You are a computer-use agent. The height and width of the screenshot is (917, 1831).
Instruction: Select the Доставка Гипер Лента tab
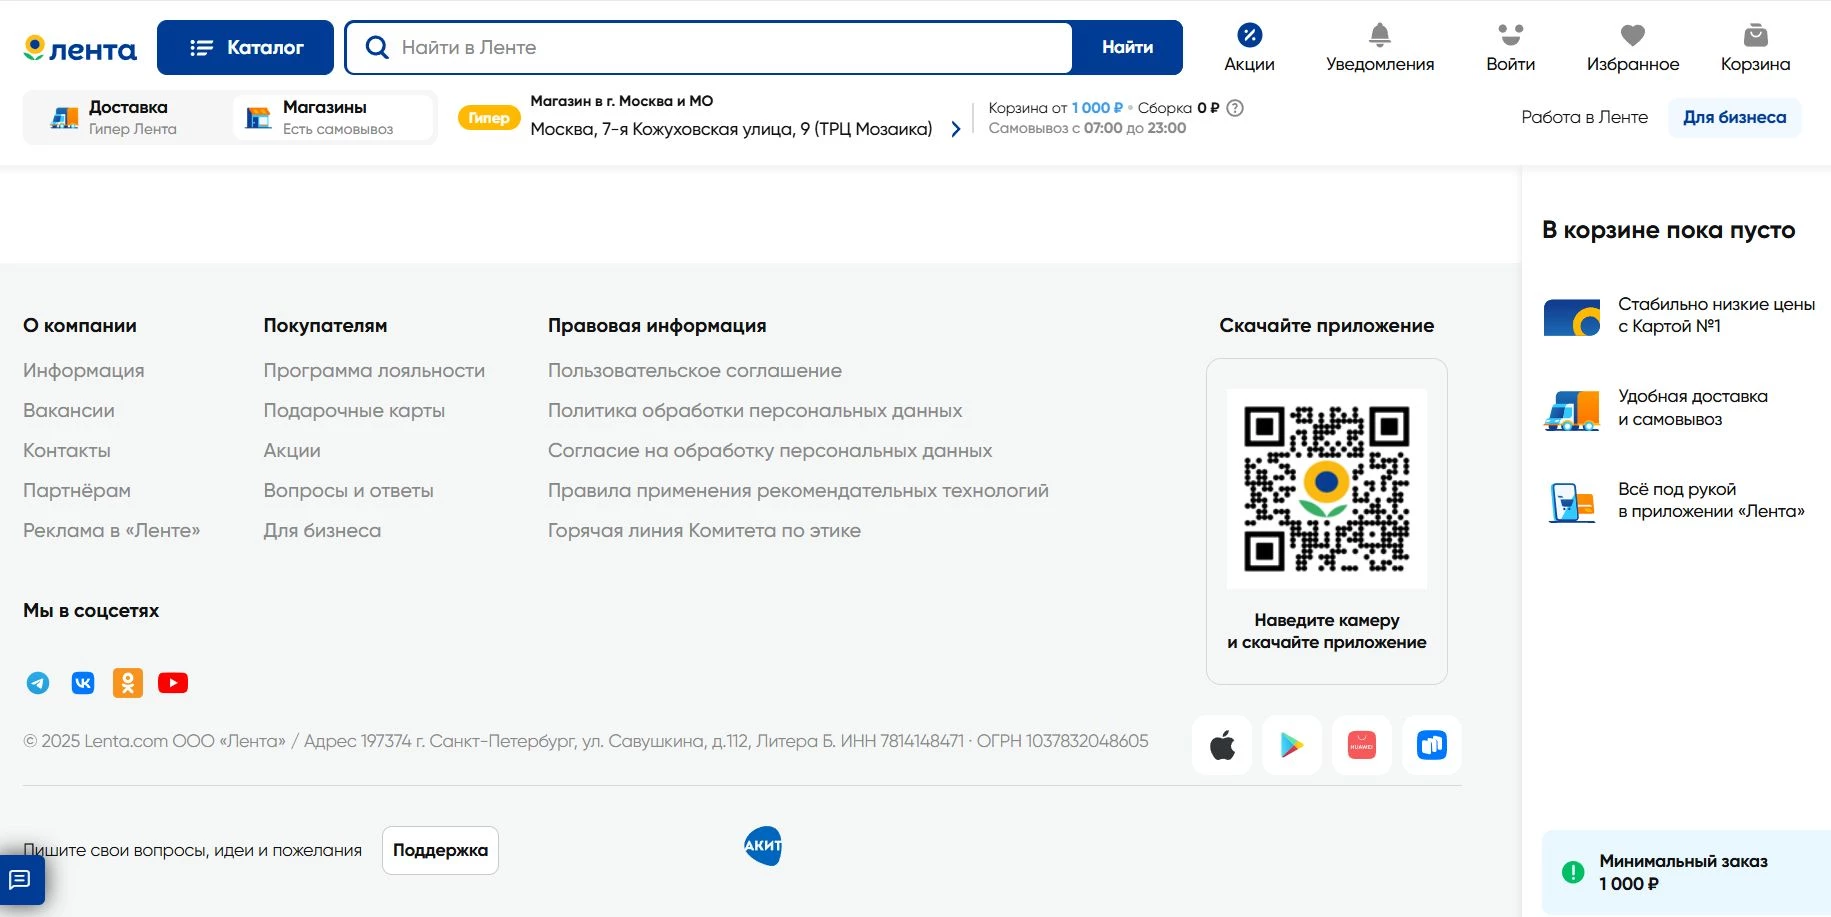point(127,117)
